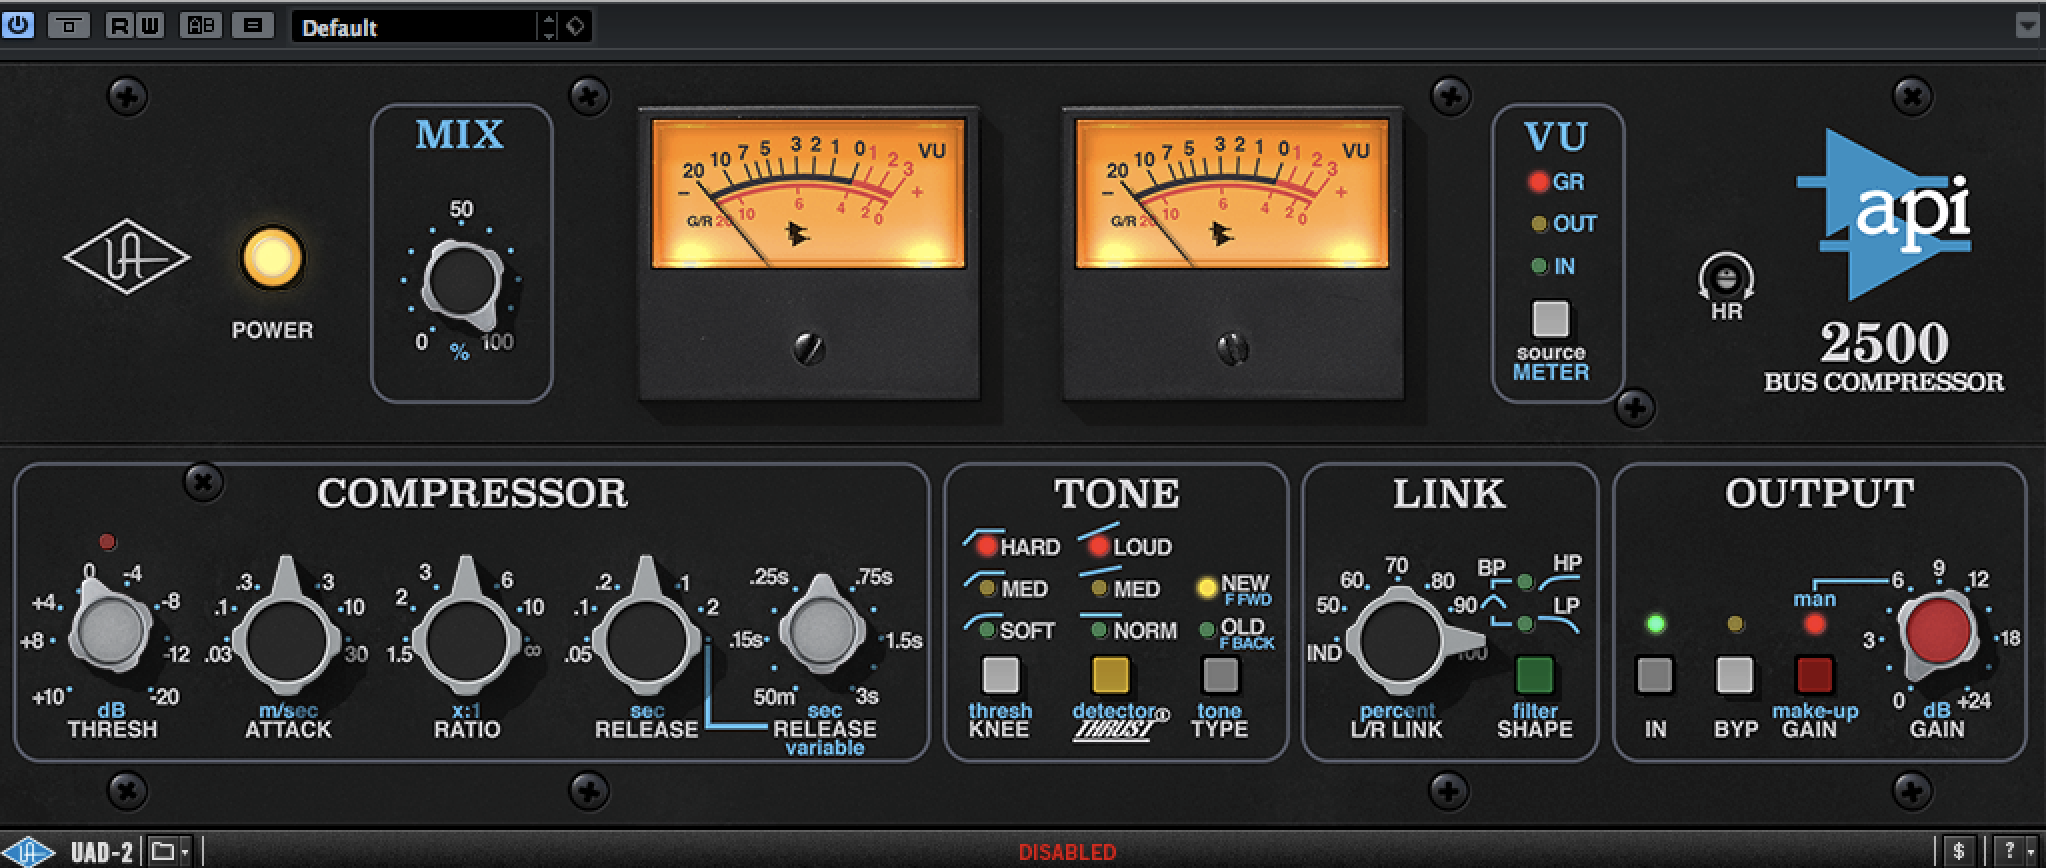This screenshot has height=868, width=2046.
Task: Select LOUD thrust setting
Action: (x=1099, y=546)
